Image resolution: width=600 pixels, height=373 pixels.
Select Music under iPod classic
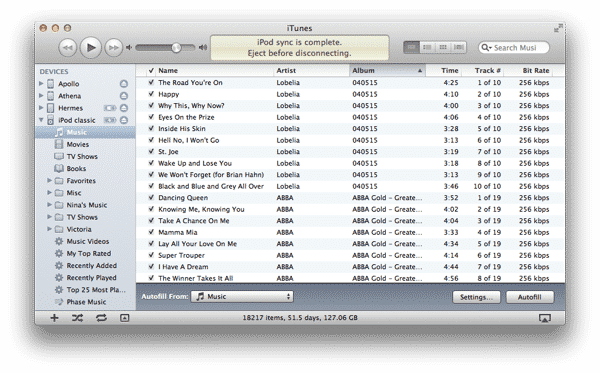coord(85,132)
